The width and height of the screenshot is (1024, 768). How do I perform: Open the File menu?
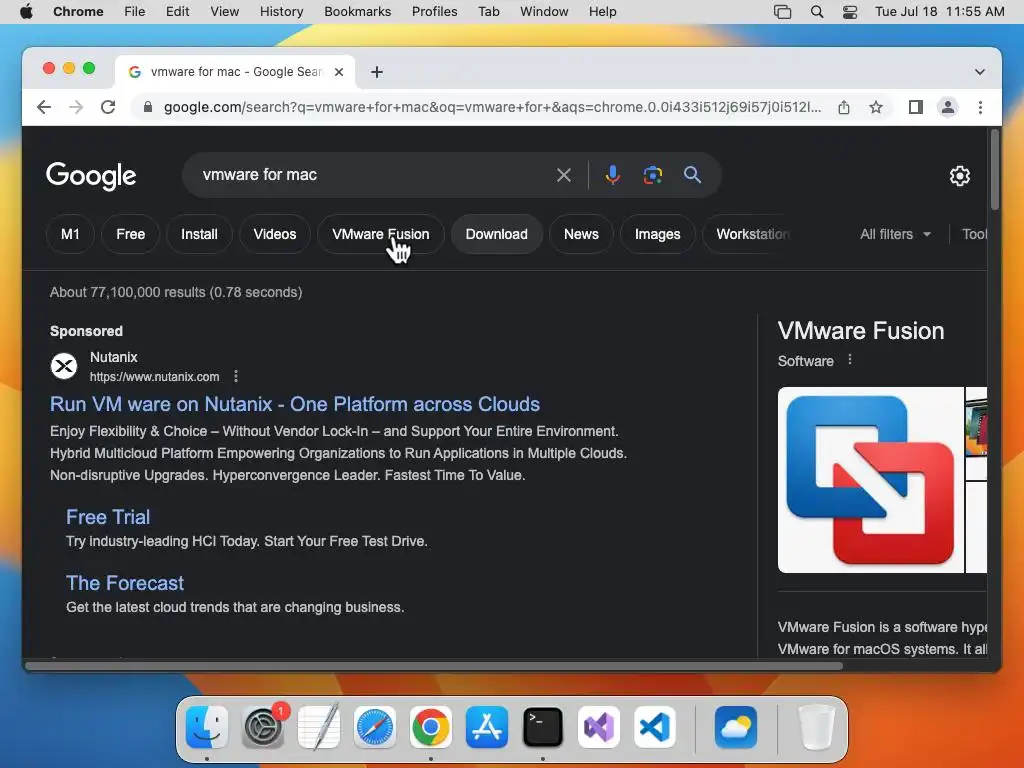pyautogui.click(x=135, y=12)
